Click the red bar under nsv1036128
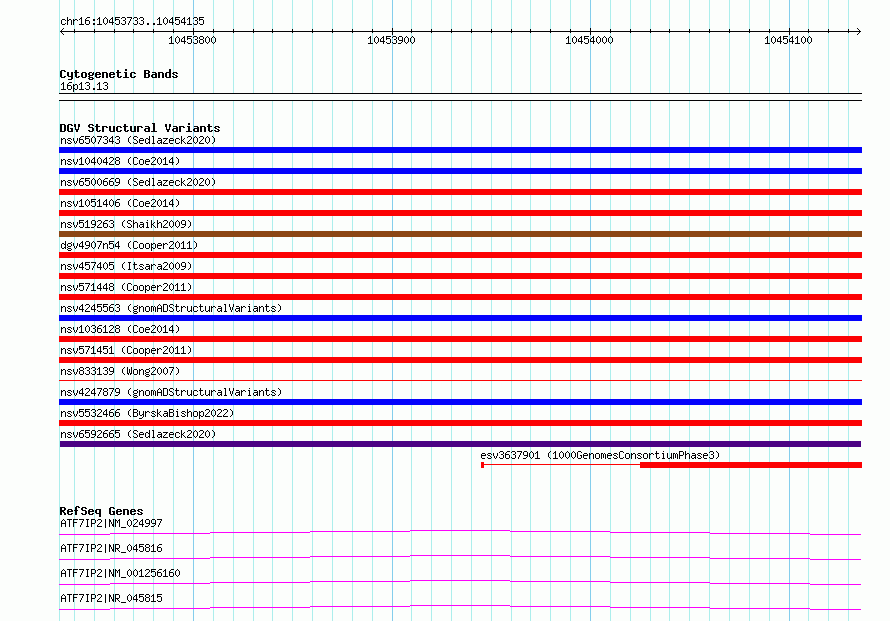This screenshot has width=890, height=621. coord(460,339)
